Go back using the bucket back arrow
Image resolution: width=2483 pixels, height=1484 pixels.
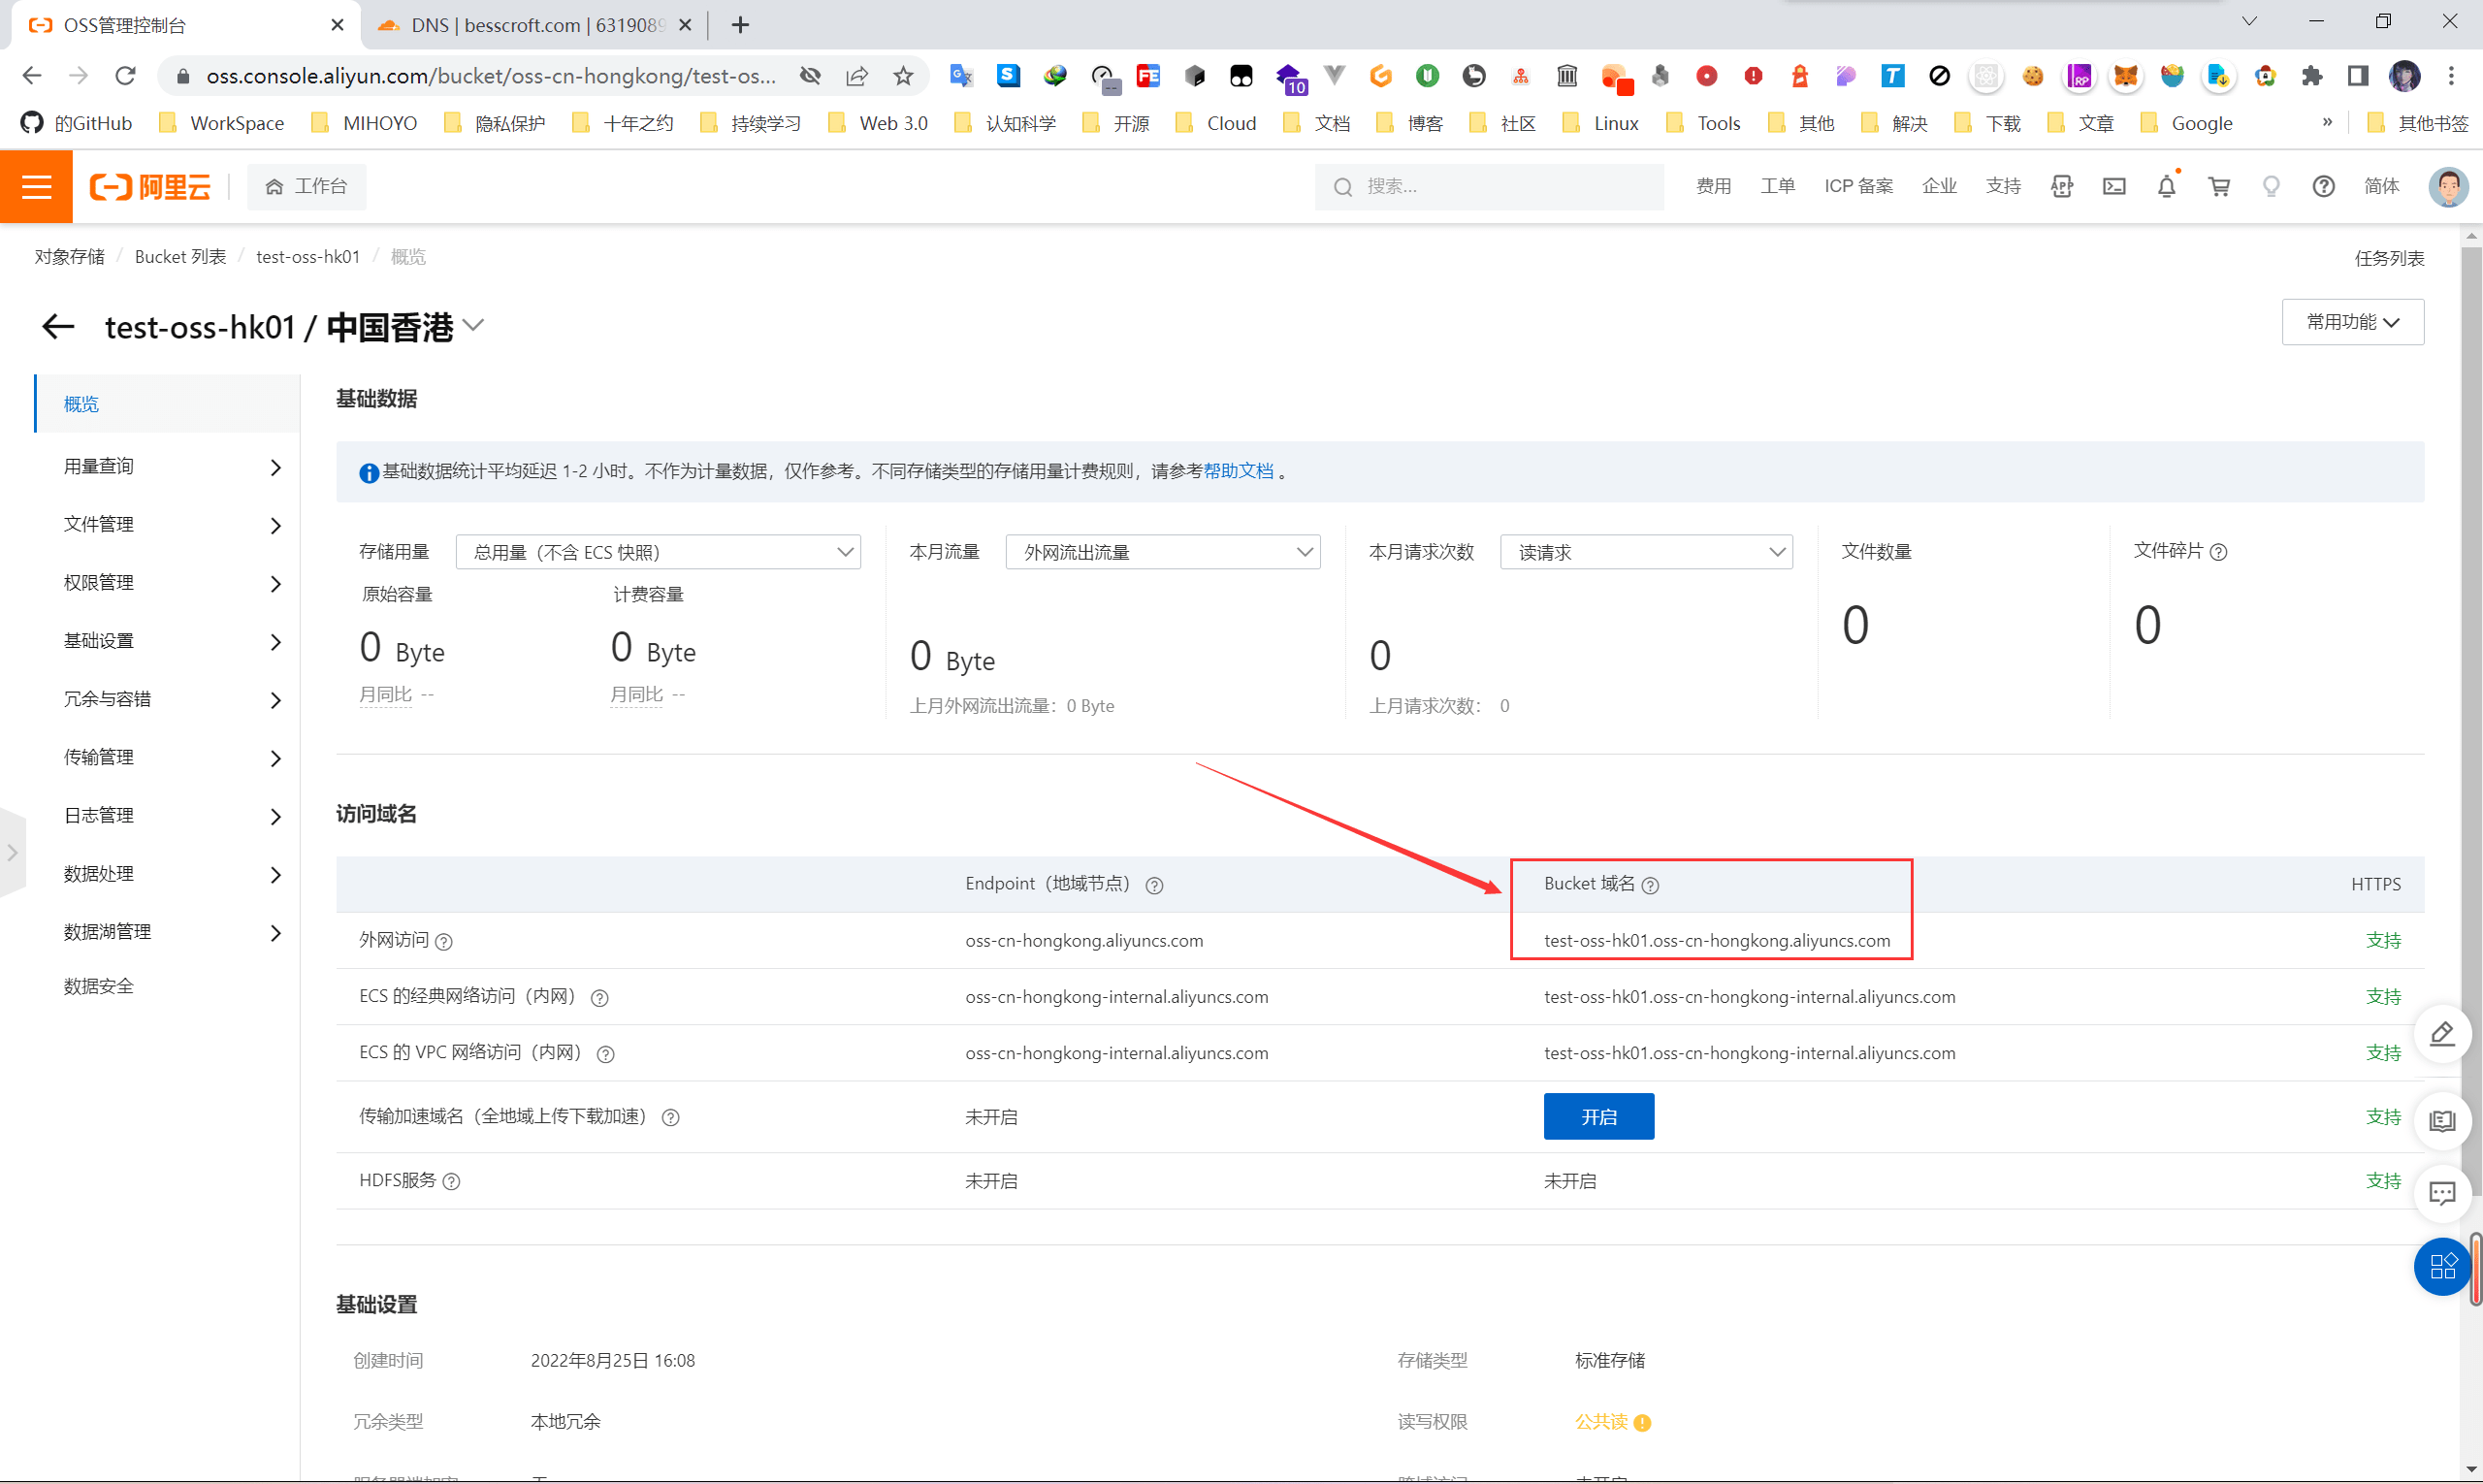tap(58, 327)
